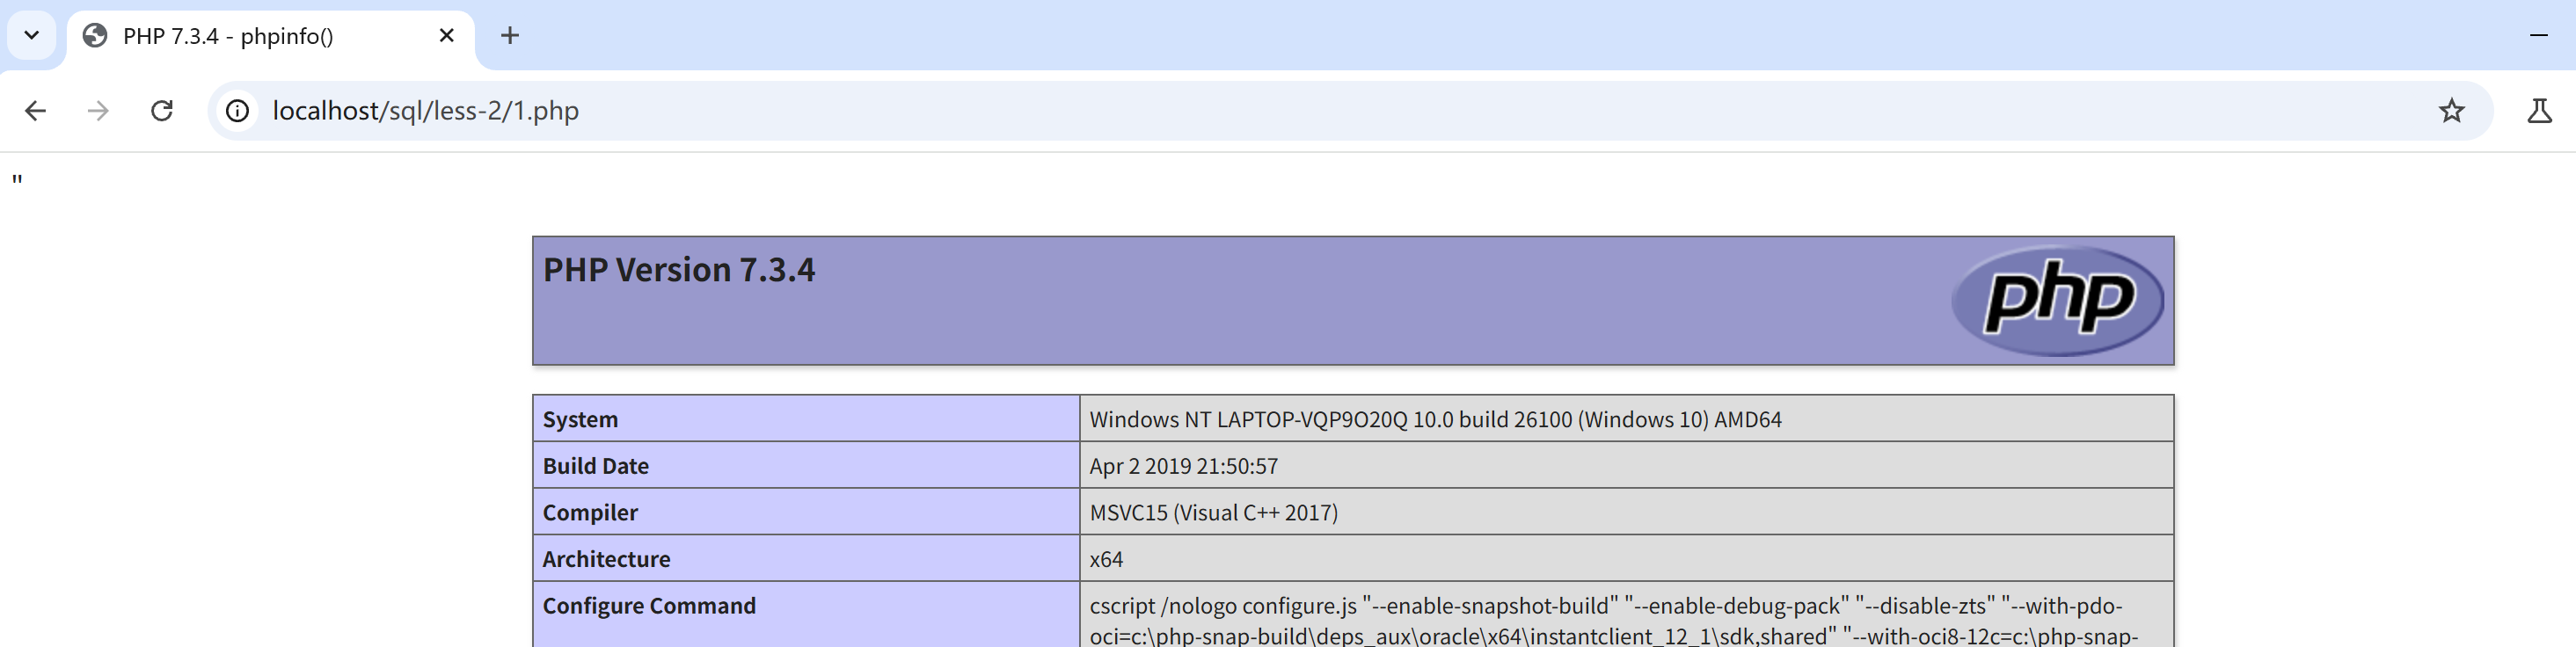Click the Architecture row label

click(x=606, y=559)
